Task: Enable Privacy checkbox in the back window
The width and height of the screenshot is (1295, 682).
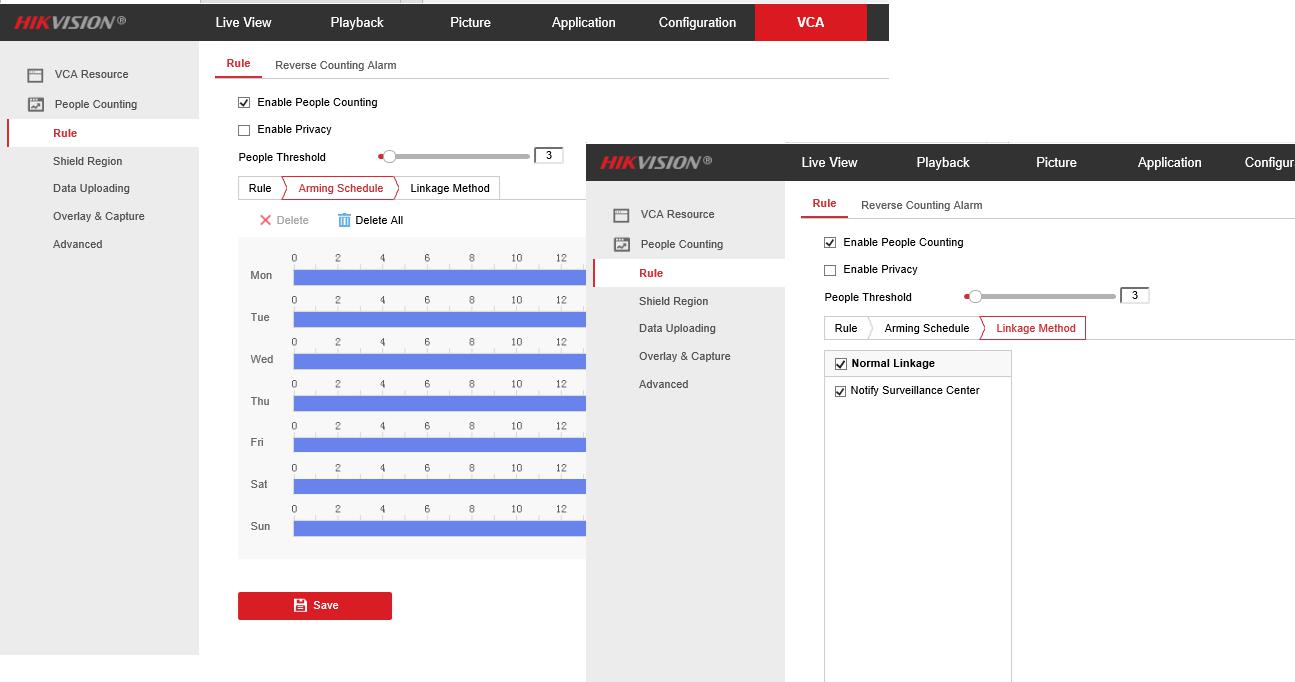Action: pos(244,130)
